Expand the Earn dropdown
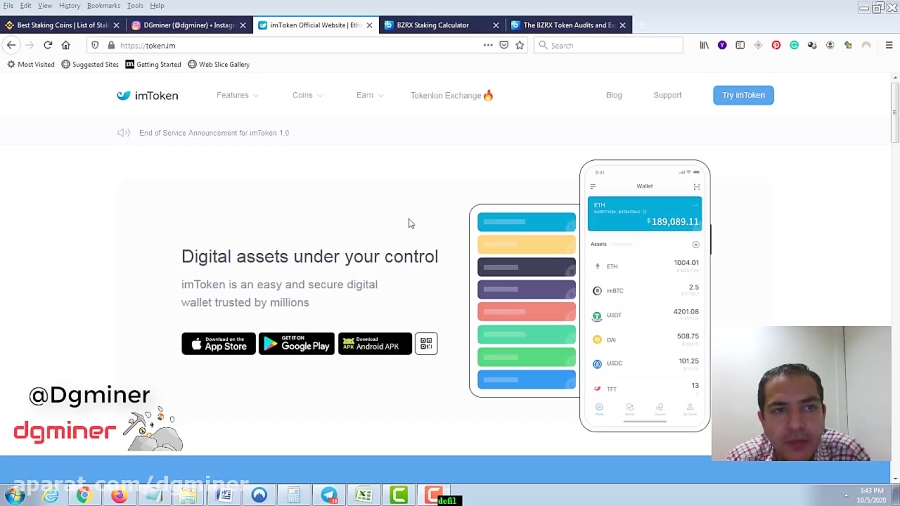 (370, 95)
